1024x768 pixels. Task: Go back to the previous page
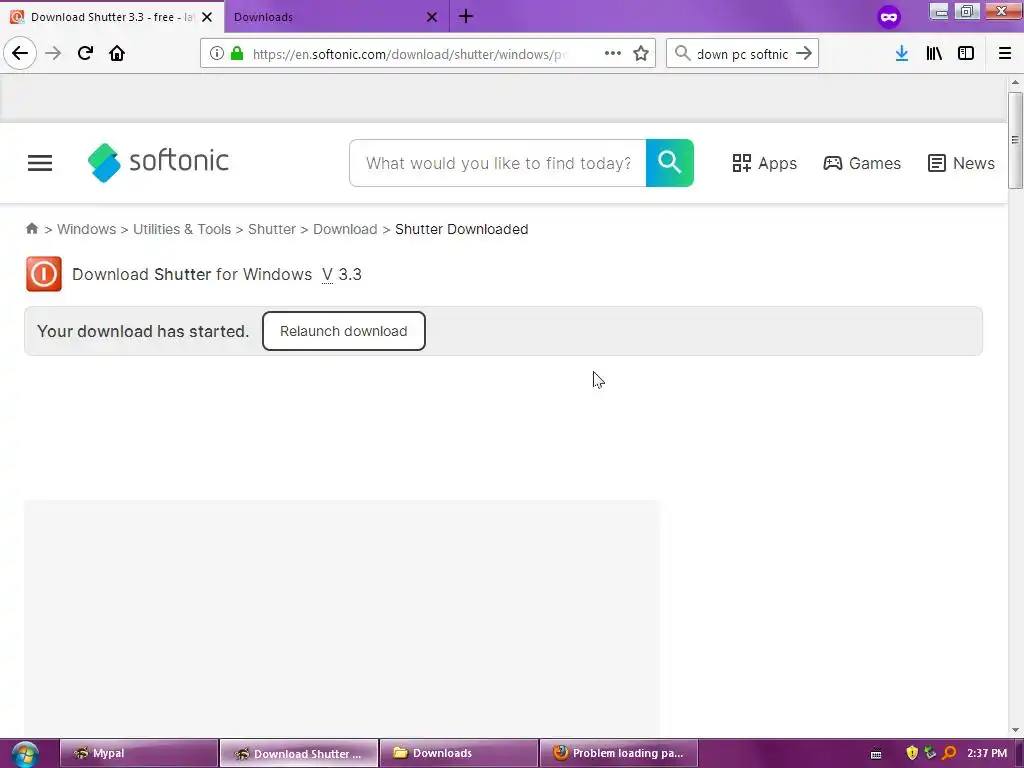pos(20,54)
